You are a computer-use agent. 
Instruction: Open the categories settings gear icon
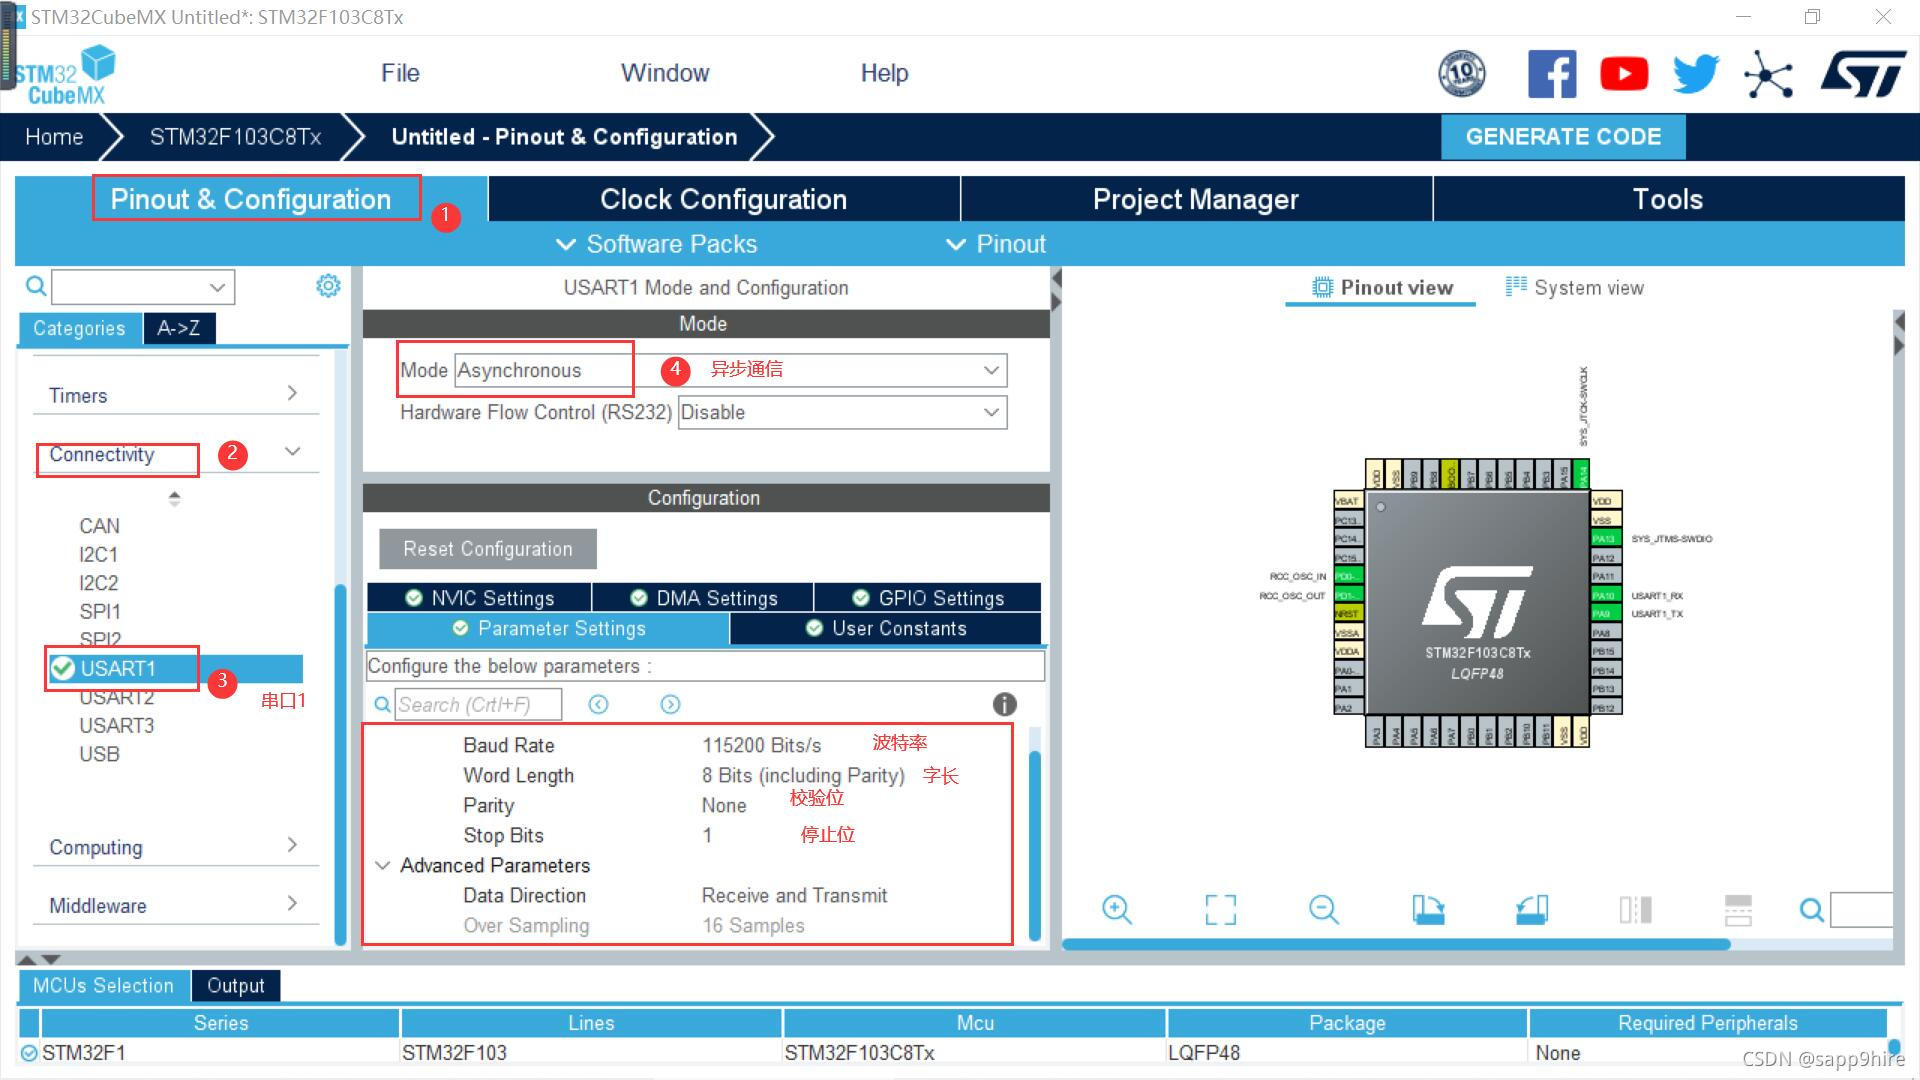click(328, 286)
